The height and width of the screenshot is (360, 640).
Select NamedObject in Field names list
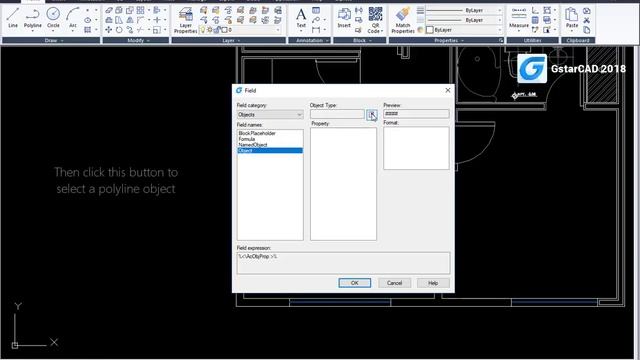pos(253,144)
